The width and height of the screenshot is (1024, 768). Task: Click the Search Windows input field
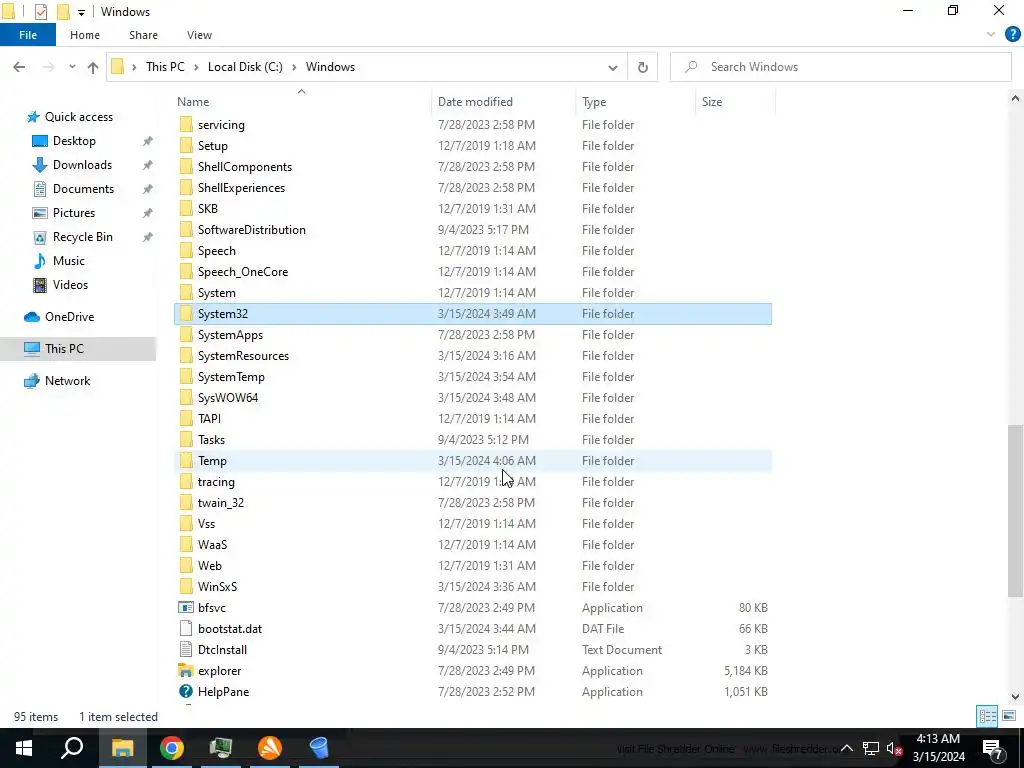coord(841,67)
